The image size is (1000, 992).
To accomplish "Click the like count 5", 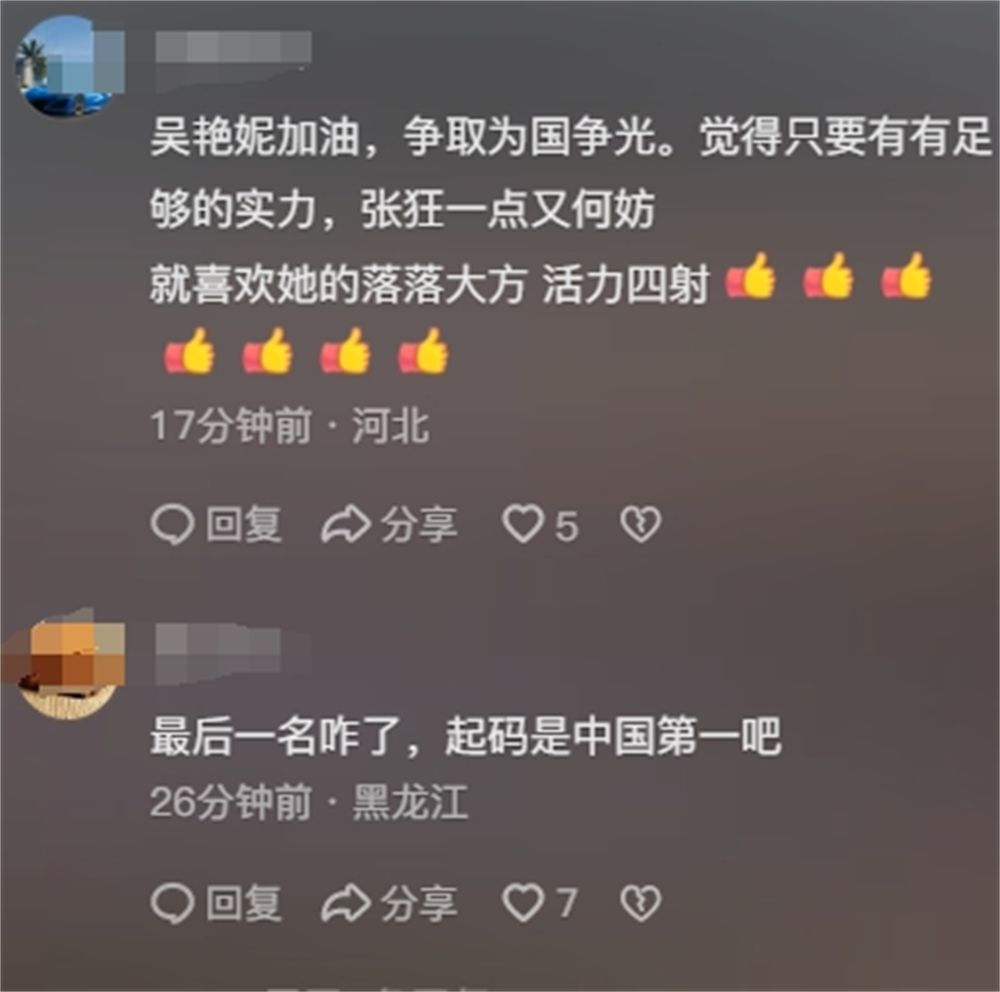I will tap(567, 527).
